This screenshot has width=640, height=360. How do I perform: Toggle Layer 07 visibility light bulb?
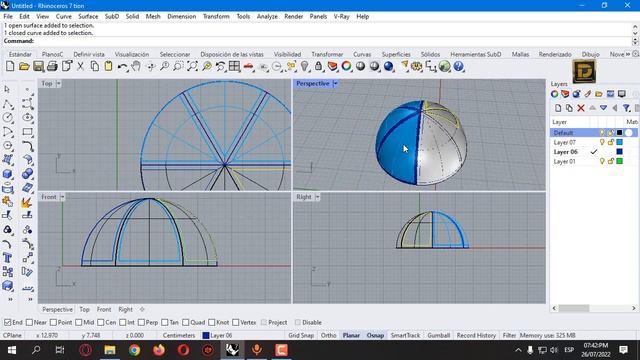click(602, 142)
